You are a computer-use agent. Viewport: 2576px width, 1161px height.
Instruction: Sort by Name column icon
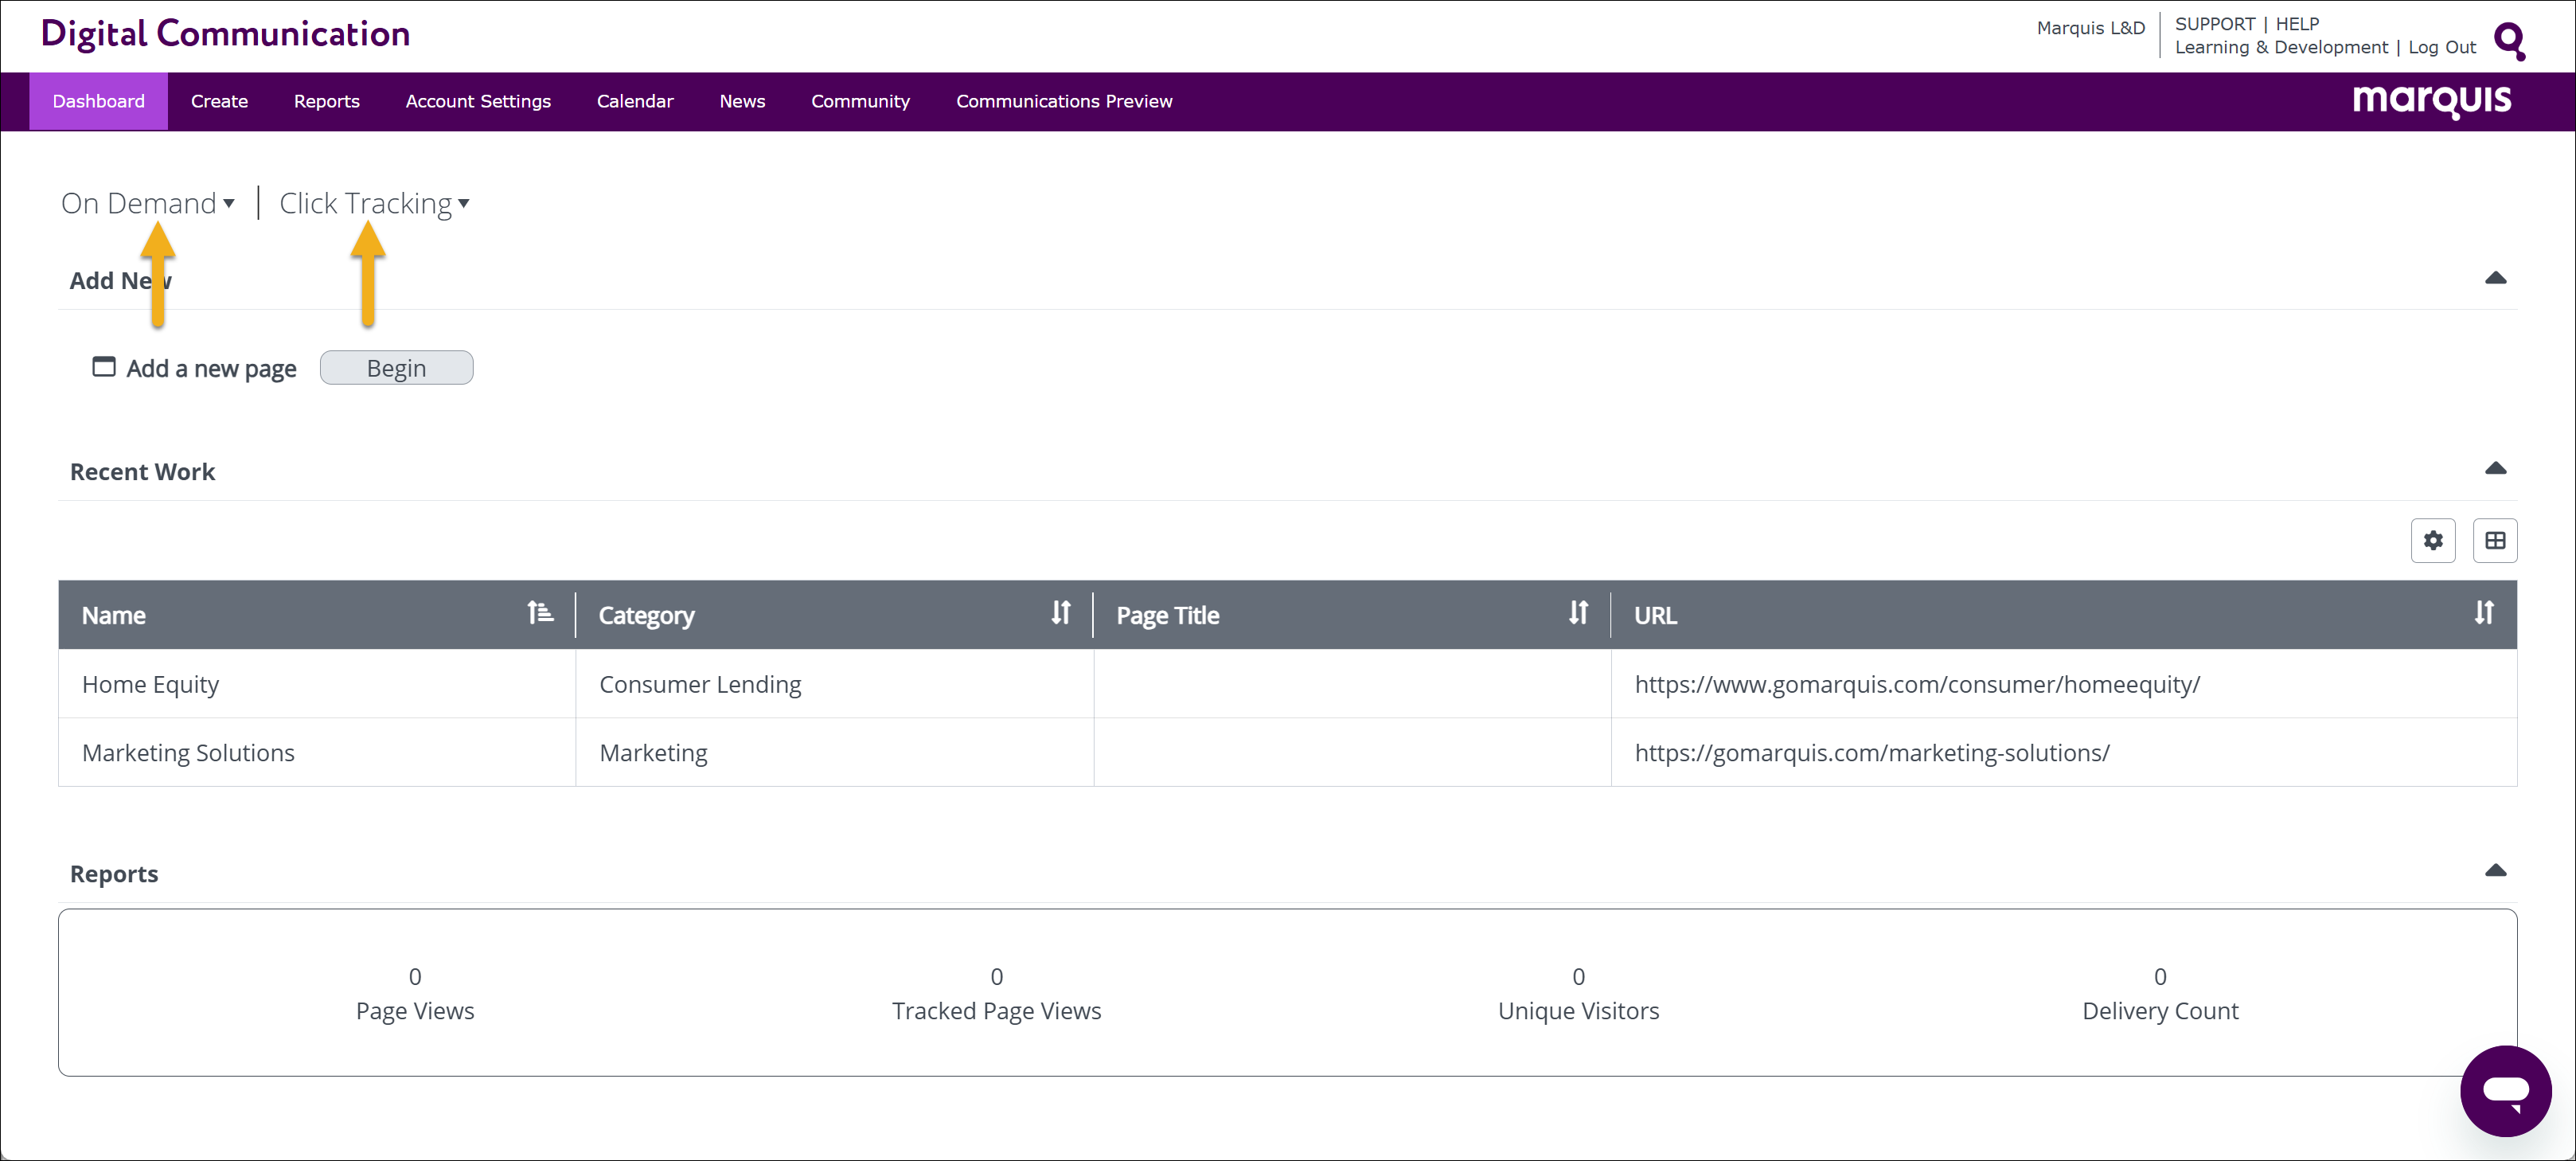click(x=540, y=612)
